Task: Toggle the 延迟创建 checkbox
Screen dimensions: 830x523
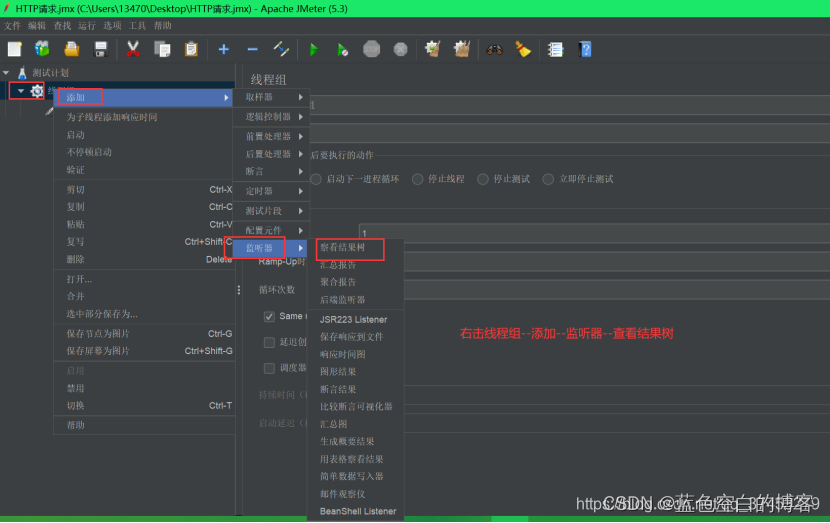Action: pyautogui.click(x=269, y=342)
